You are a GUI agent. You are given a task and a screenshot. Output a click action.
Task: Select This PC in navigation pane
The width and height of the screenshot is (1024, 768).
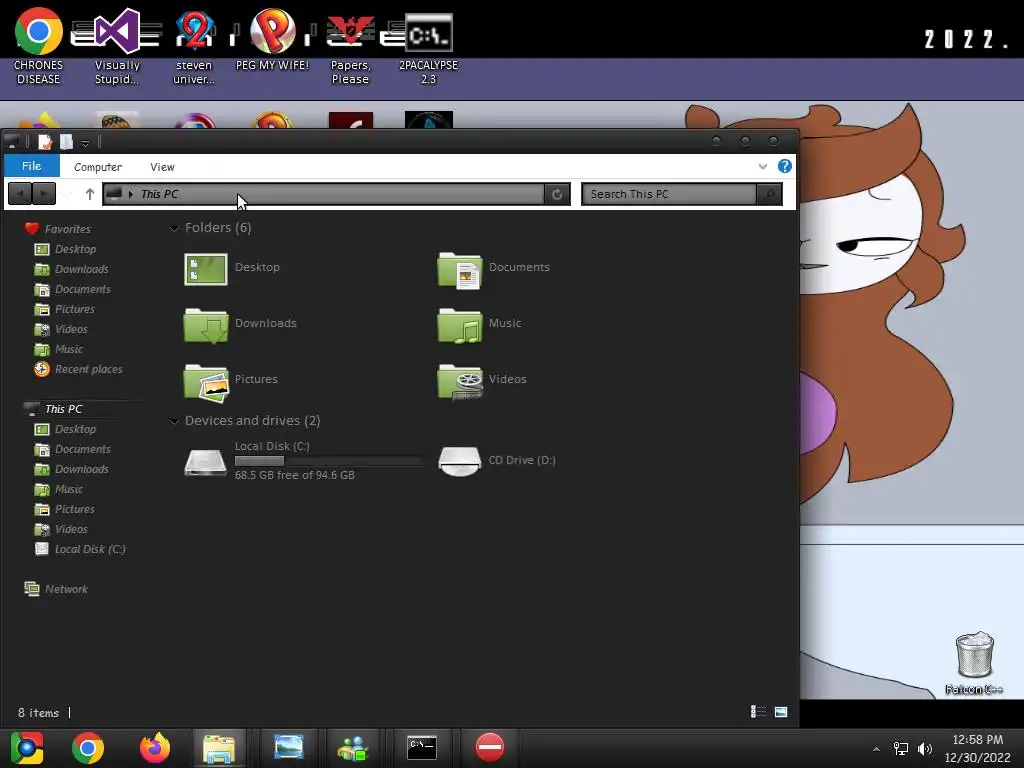[x=63, y=409]
